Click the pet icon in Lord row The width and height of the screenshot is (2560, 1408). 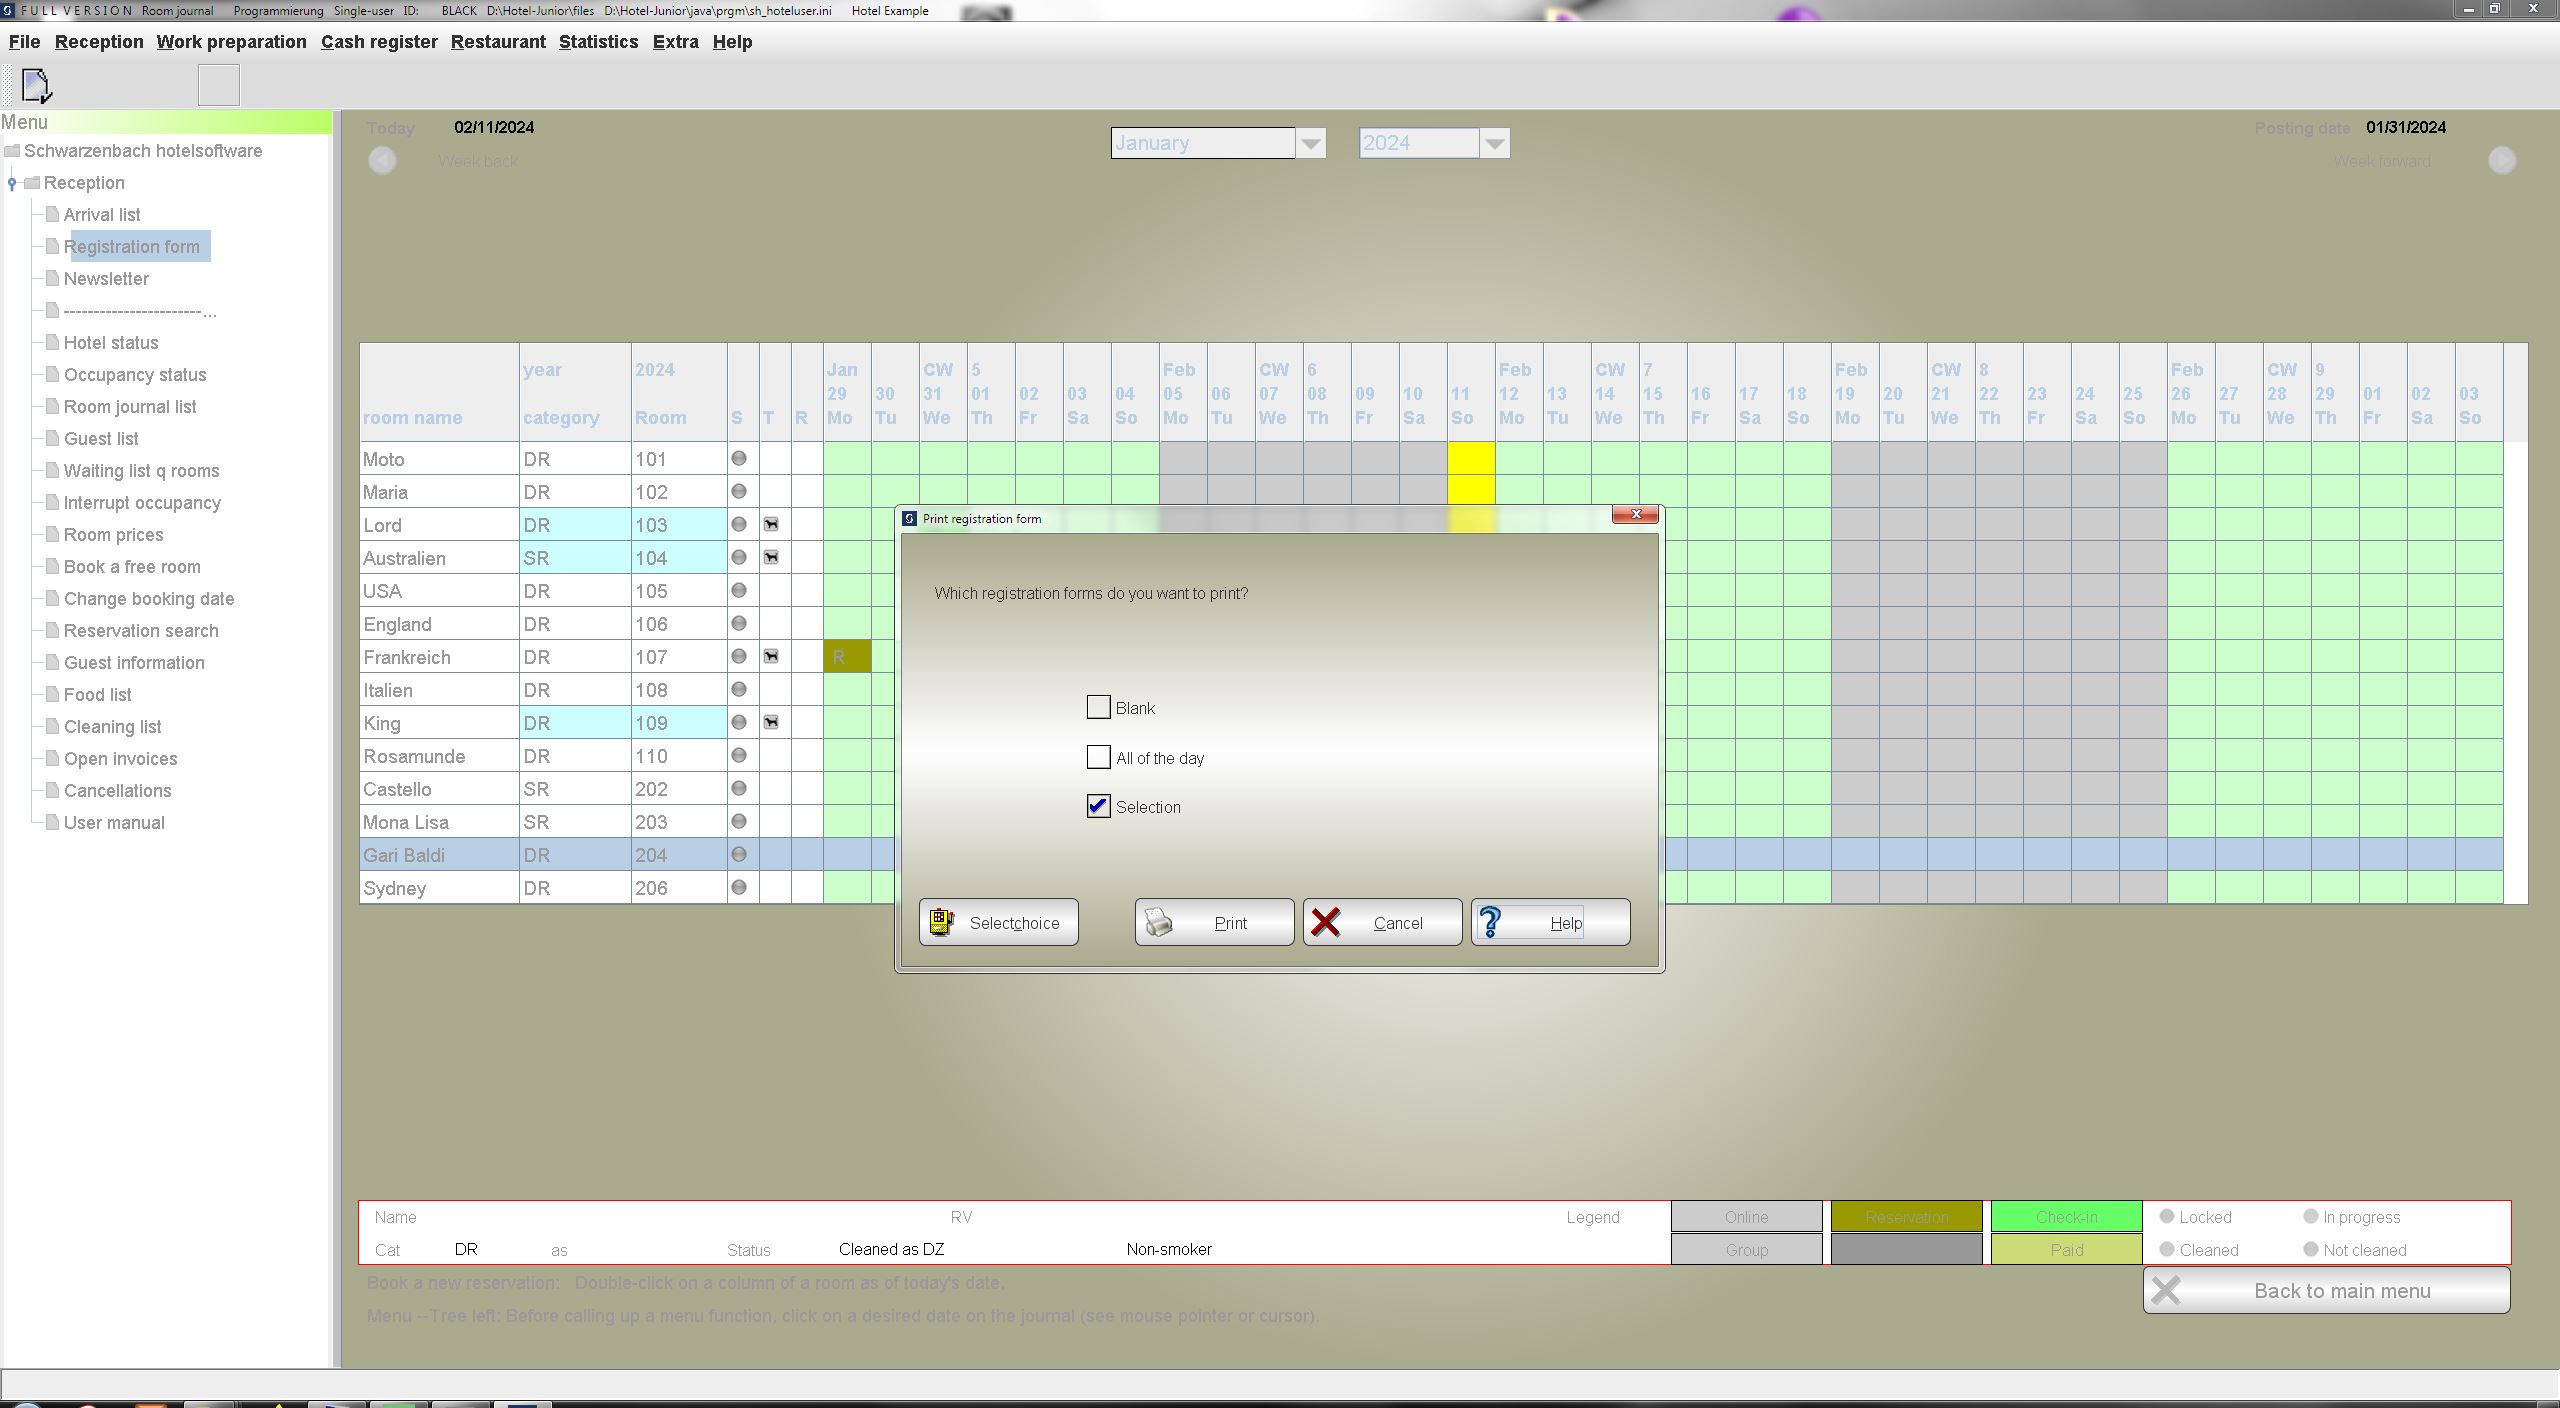click(x=771, y=524)
